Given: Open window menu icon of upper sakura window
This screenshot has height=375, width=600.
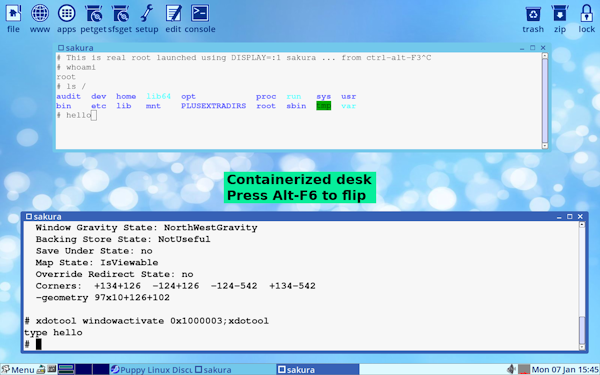Looking at the screenshot, I should coord(61,48).
